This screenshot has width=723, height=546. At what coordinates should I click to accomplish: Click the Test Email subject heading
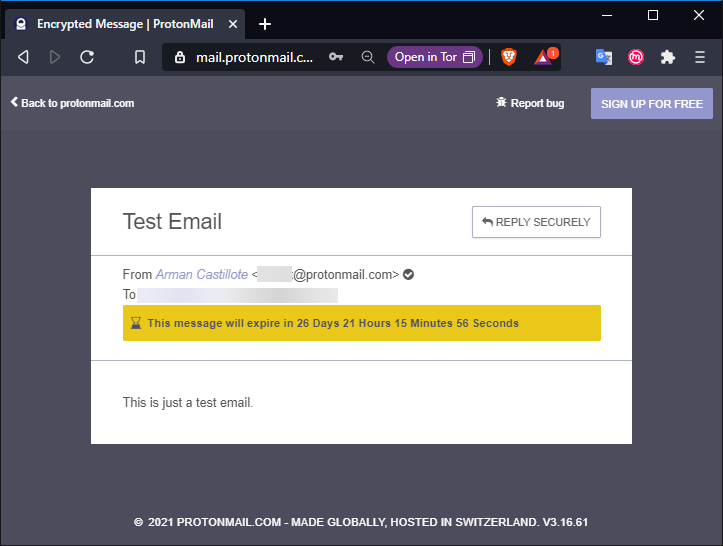coord(172,221)
